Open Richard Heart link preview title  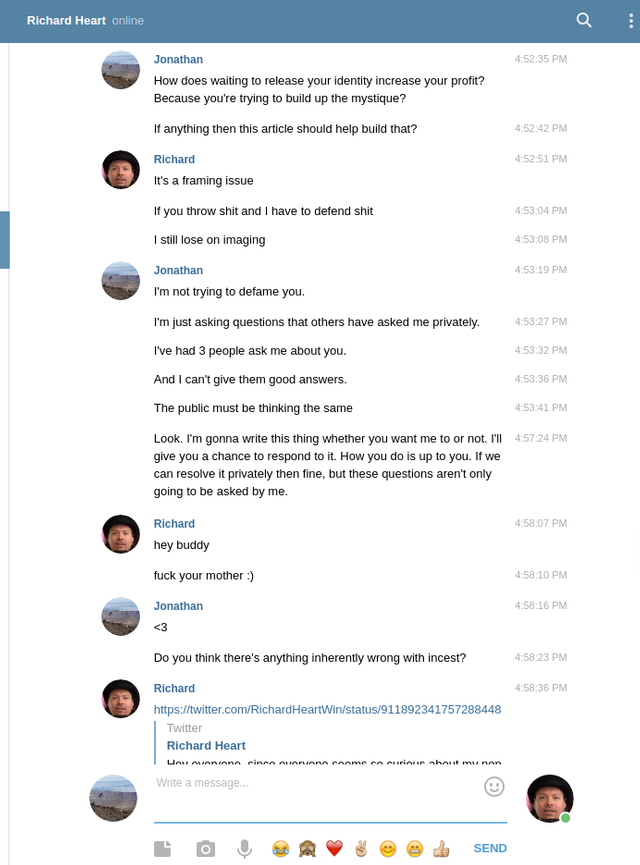[206, 746]
